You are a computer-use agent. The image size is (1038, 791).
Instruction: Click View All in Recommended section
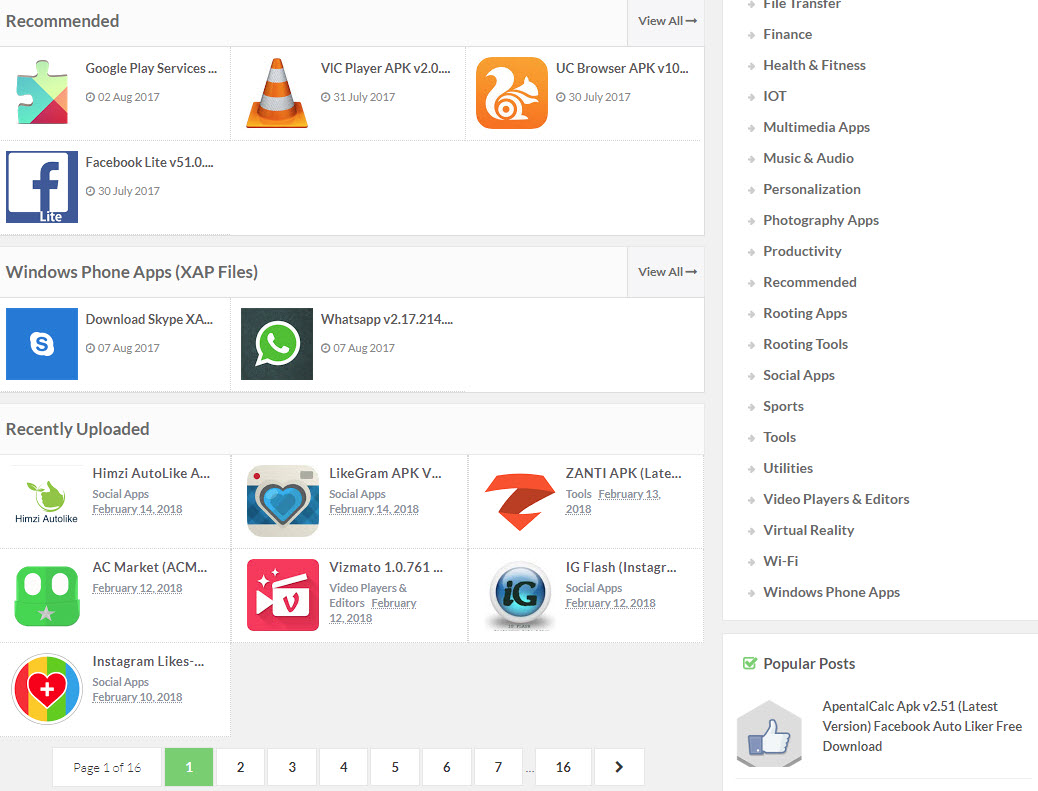pos(667,21)
